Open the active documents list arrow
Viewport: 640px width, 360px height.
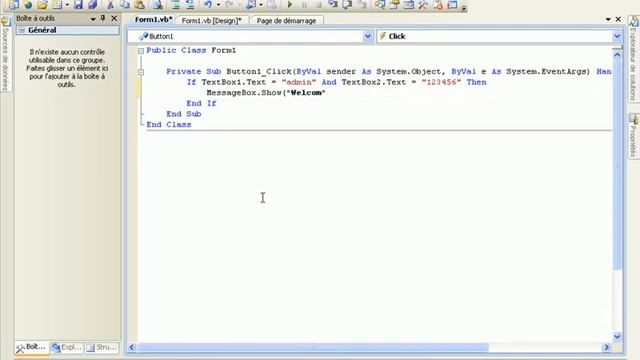[608, 19]
